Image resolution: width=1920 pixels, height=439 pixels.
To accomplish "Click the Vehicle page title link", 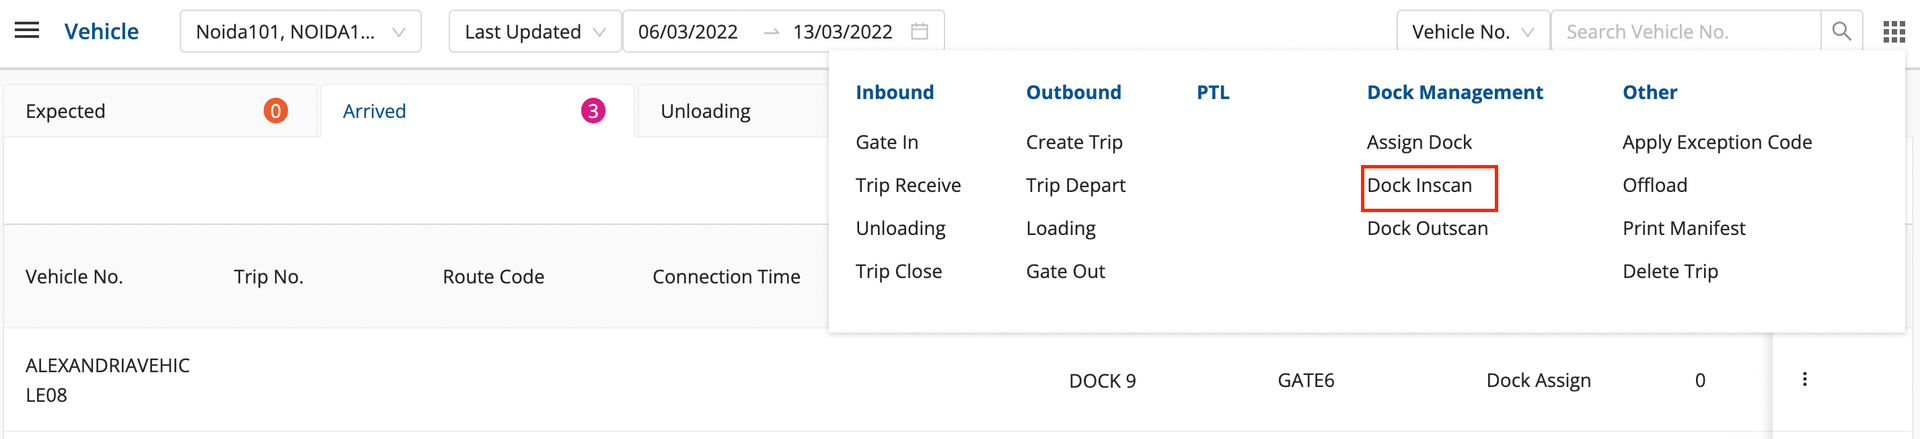I will 102,31.
